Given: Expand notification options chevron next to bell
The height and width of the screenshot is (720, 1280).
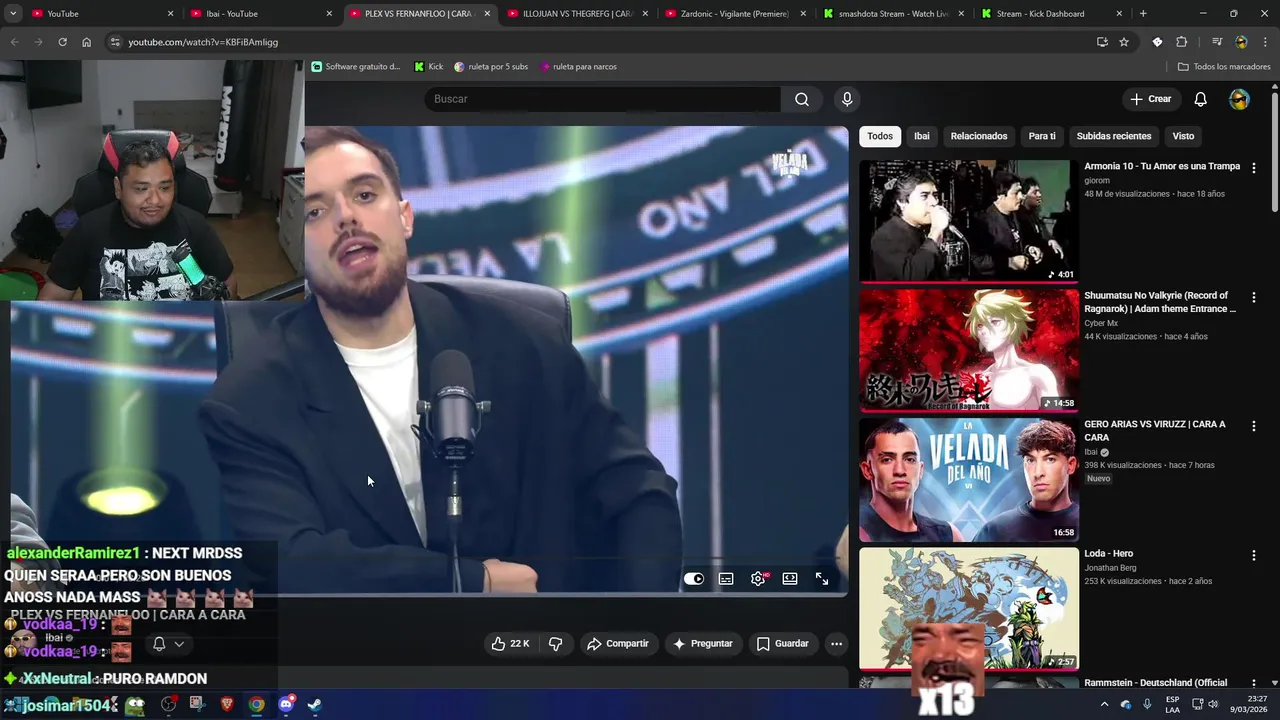Looking at the screenshot, I should coord(179,644).
